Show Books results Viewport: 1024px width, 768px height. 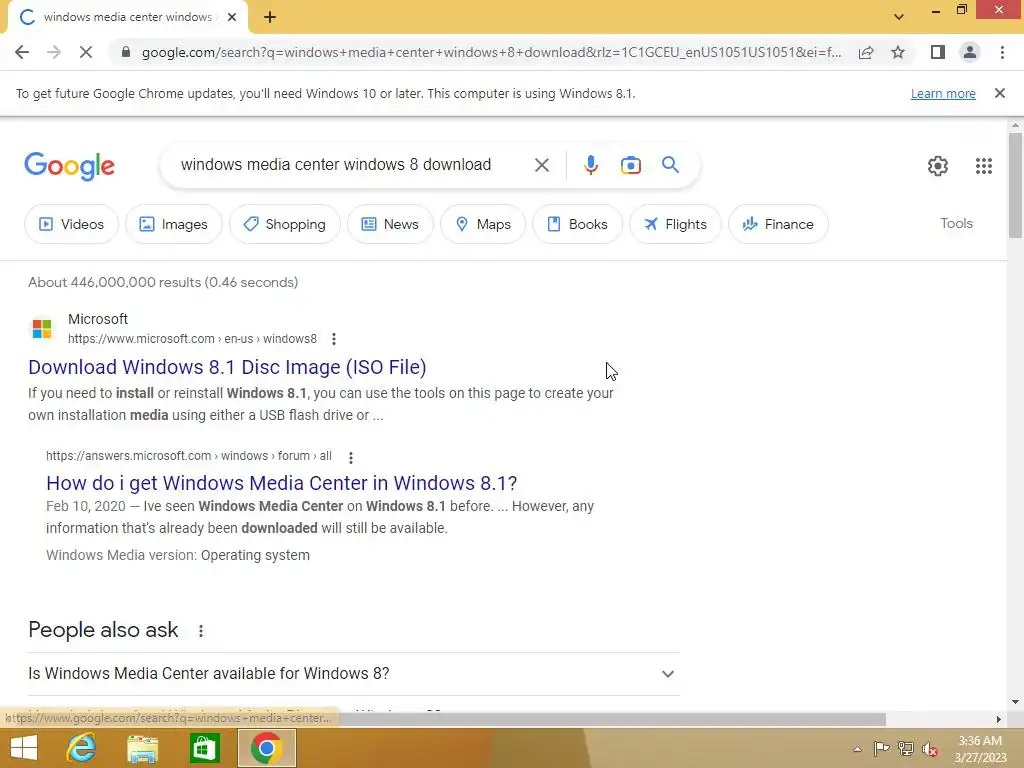pos(577,224)
